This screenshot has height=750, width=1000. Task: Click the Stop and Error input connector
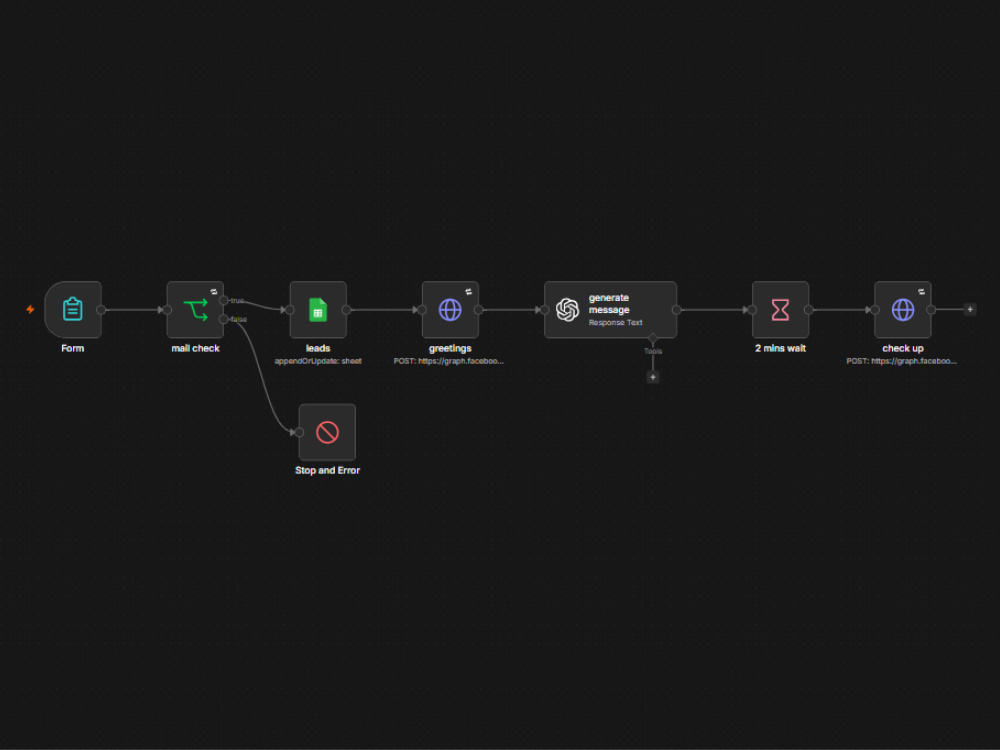(x=299, y=432)
